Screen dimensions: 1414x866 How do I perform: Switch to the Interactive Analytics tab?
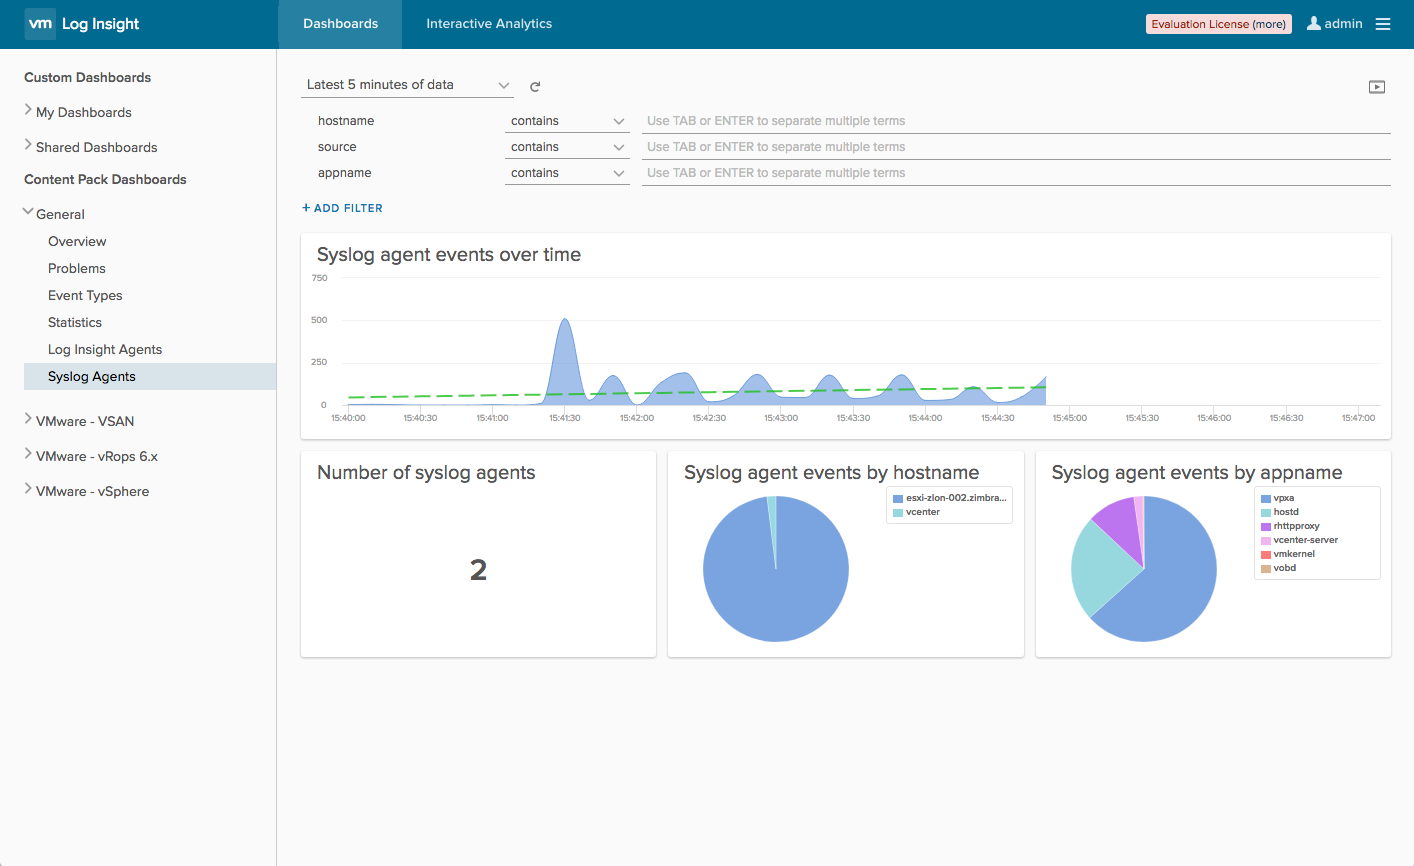(489, 24)
